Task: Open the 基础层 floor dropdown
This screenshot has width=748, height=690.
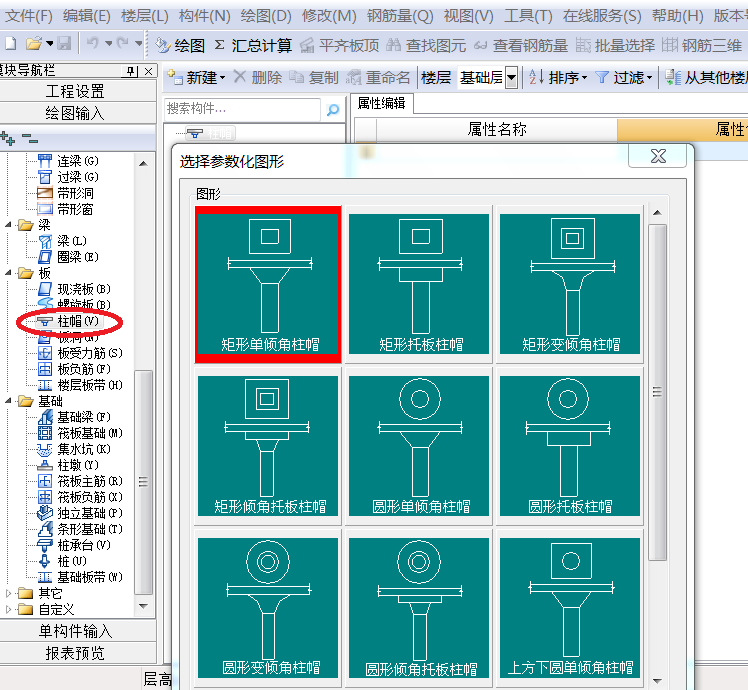Action: coord(511,78)
